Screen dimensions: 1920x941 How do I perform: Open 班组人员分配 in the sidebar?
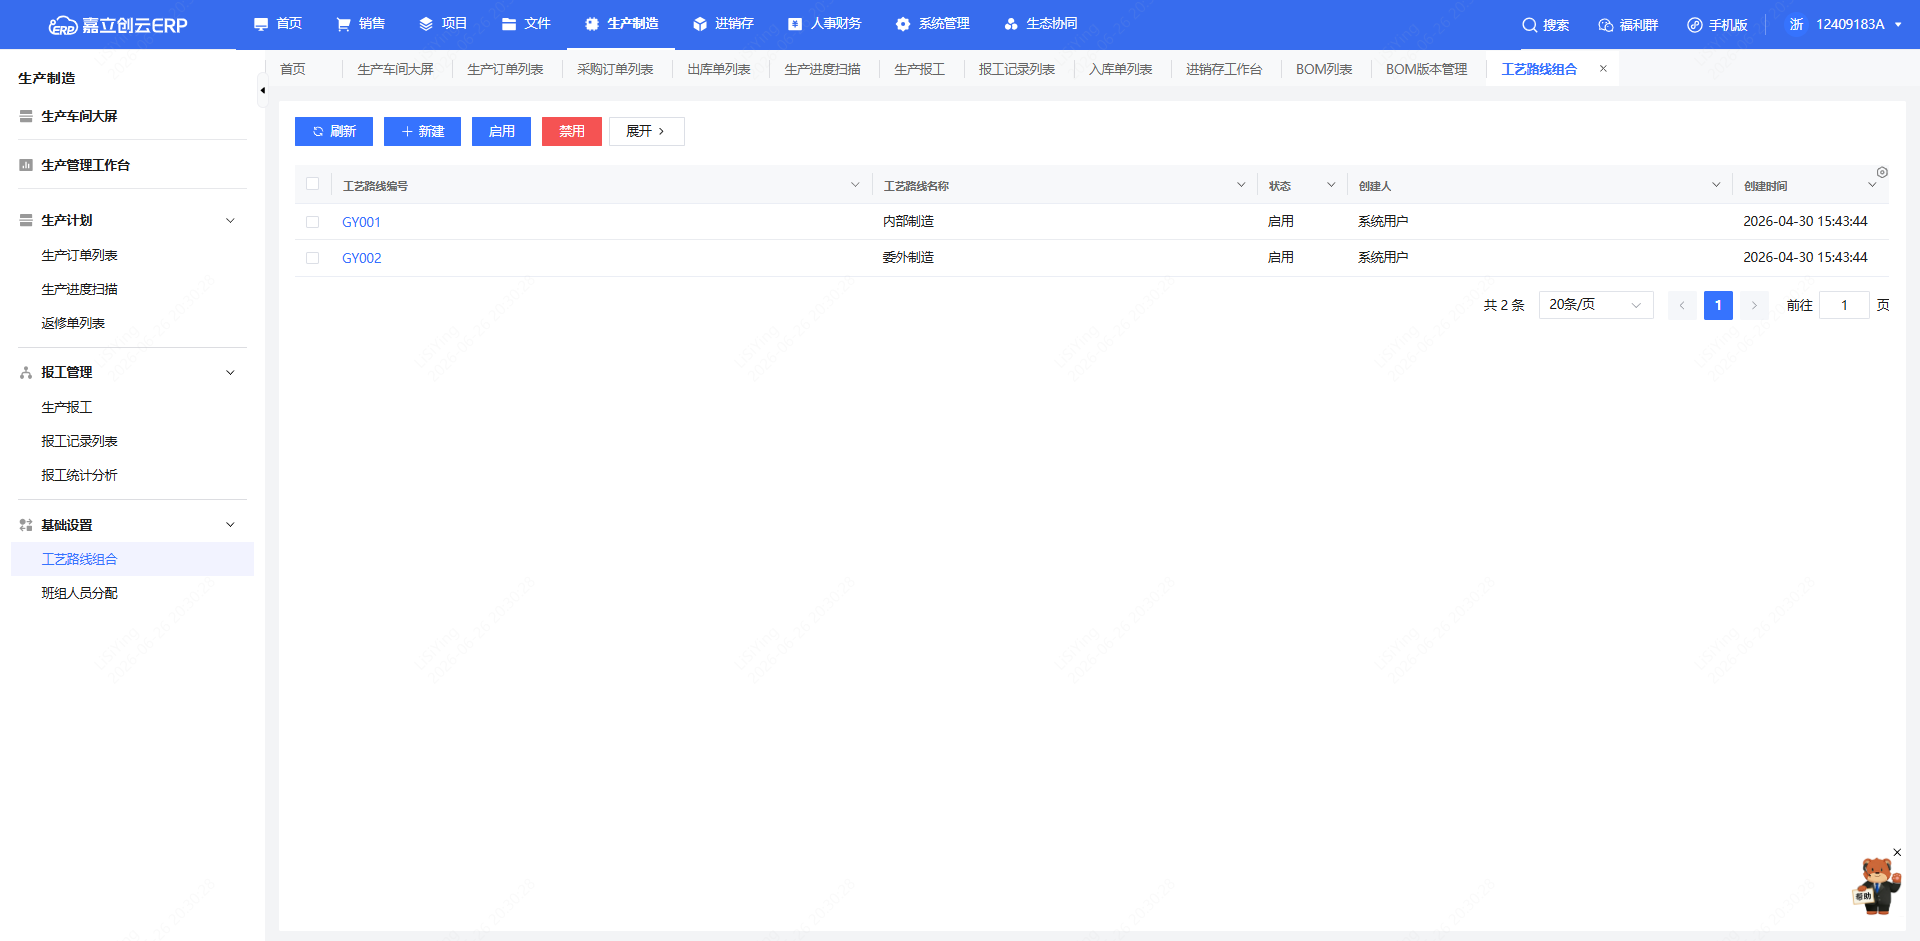pos(79,593)
